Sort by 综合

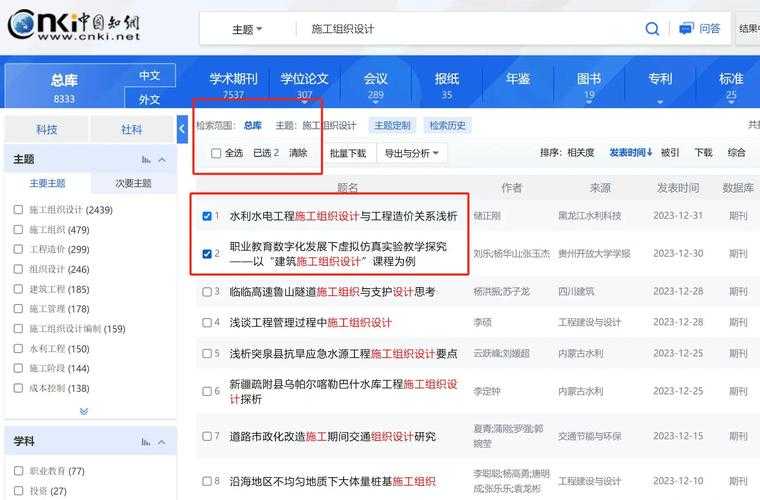tap(736, 153)
